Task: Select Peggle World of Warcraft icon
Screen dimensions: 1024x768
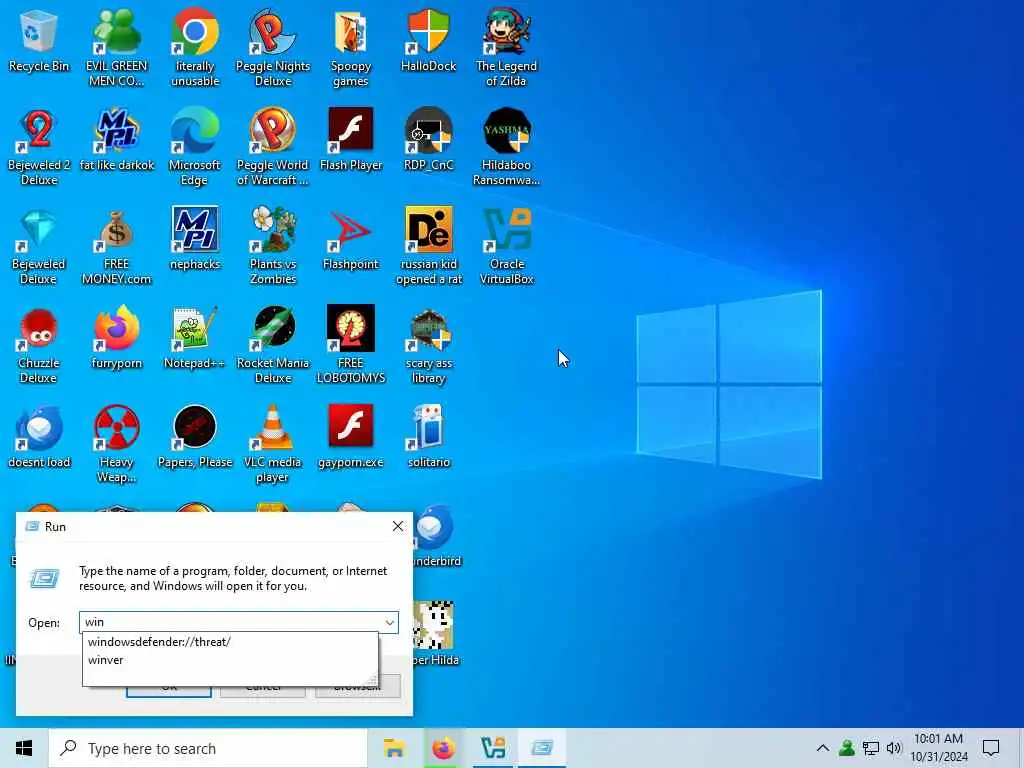Action: point(273,147)
